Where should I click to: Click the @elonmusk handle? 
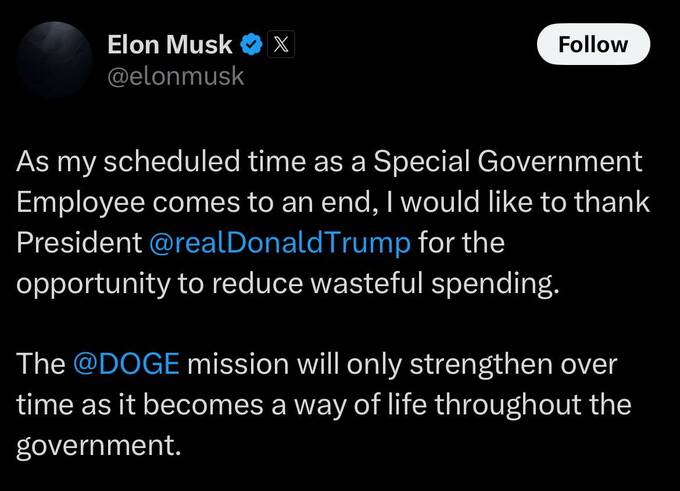(175, 76)
